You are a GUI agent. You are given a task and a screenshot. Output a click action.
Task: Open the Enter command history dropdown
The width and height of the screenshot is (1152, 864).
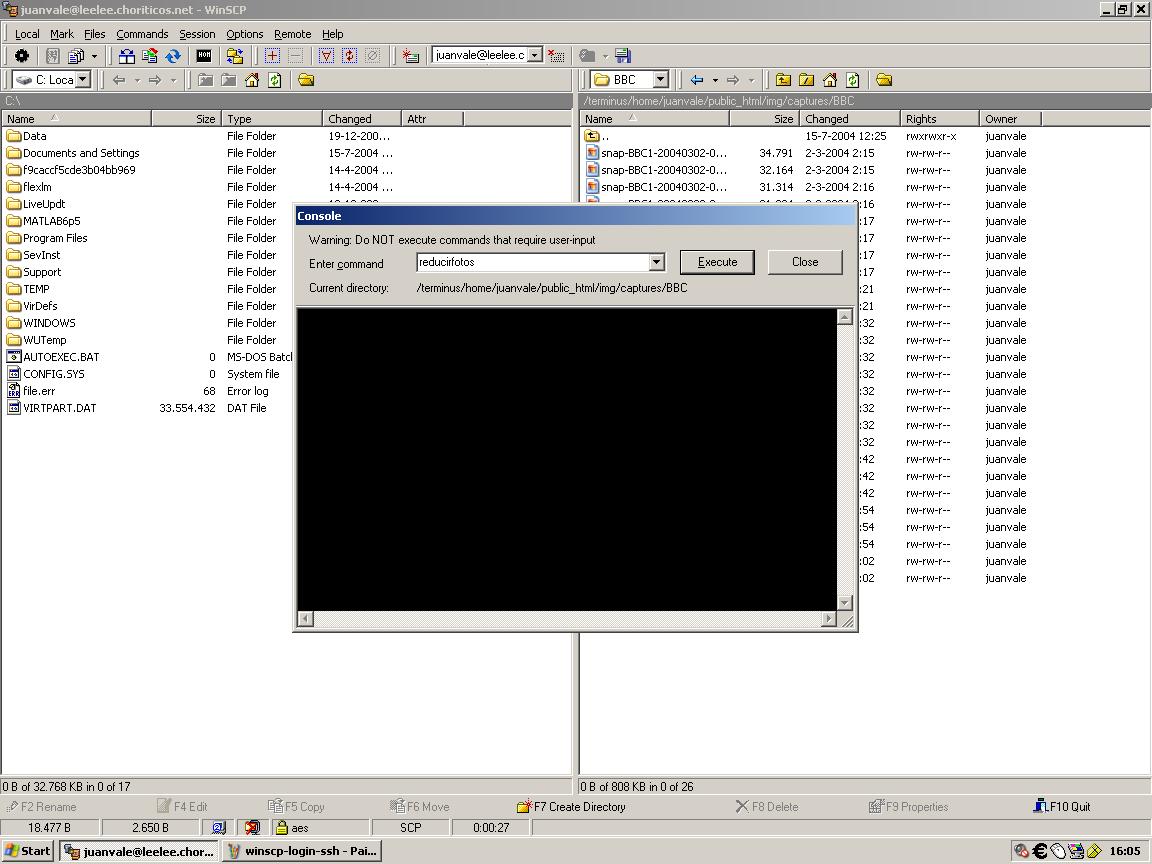point(656,262)
